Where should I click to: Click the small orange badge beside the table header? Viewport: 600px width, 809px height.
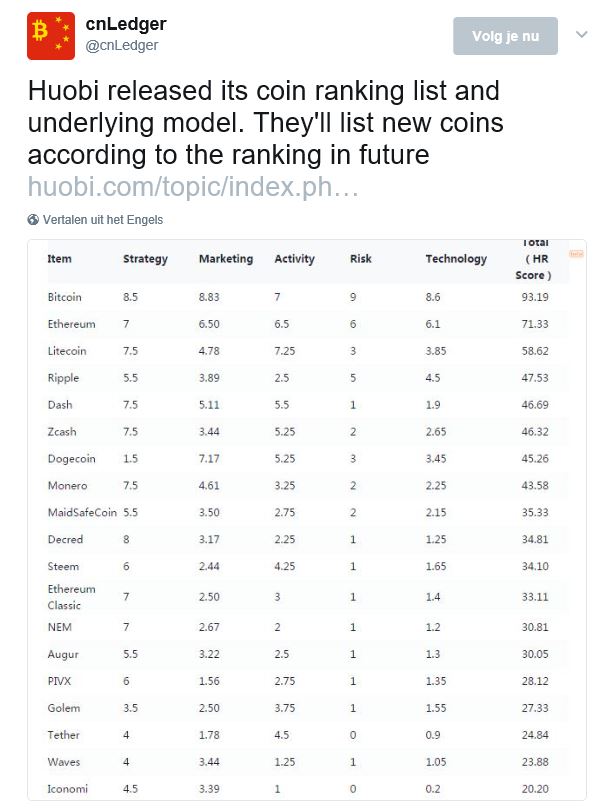pos(575,255)
